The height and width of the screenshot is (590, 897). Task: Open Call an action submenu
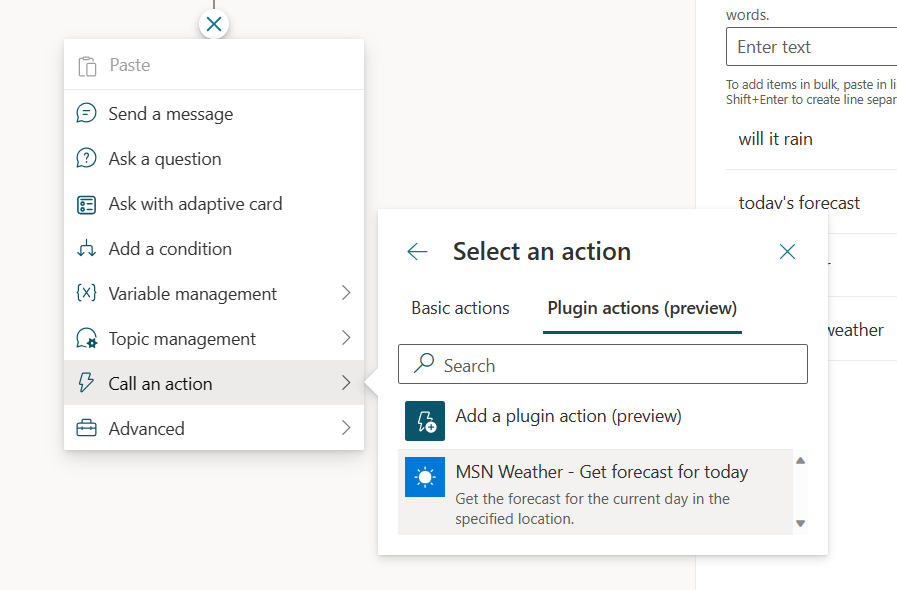coord(214,383)
